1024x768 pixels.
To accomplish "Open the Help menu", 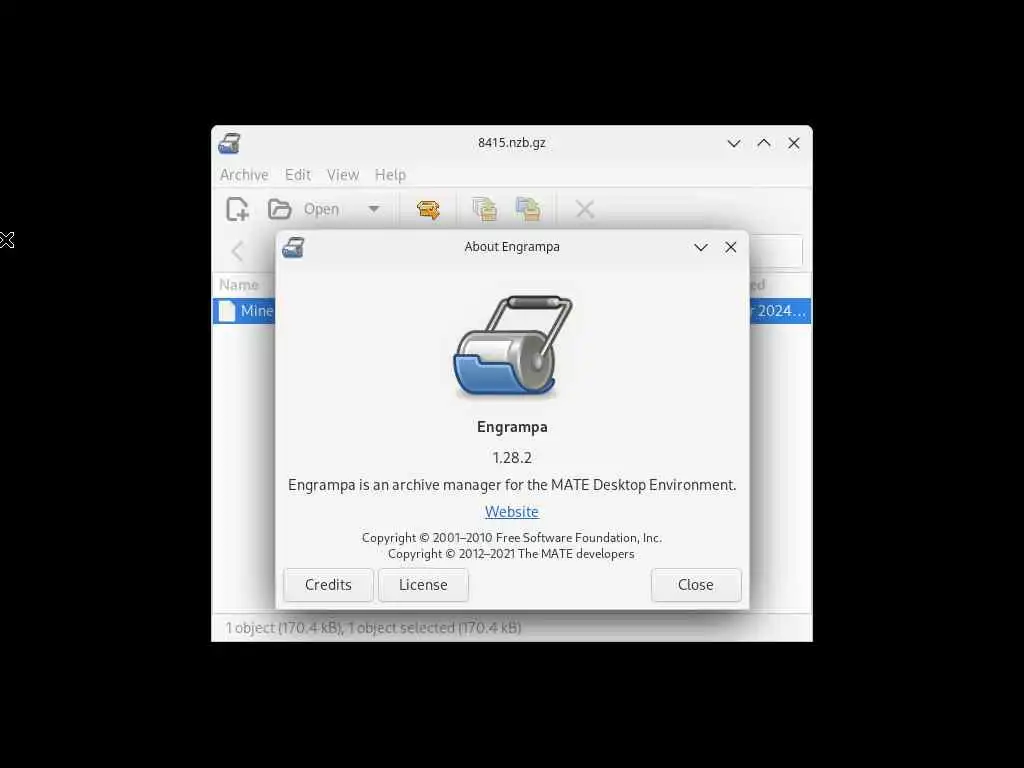I will [x=391, y=174].
